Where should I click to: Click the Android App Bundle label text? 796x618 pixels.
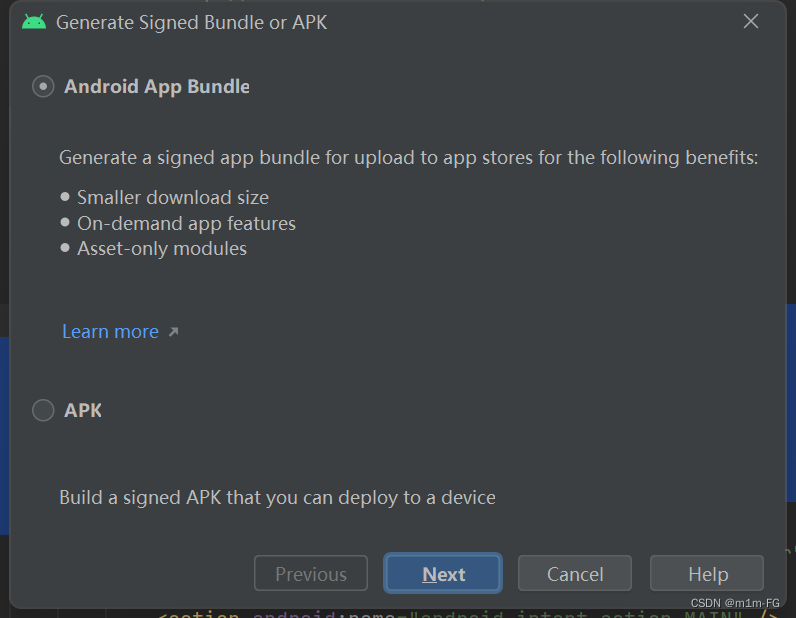[x=157, y=87]
